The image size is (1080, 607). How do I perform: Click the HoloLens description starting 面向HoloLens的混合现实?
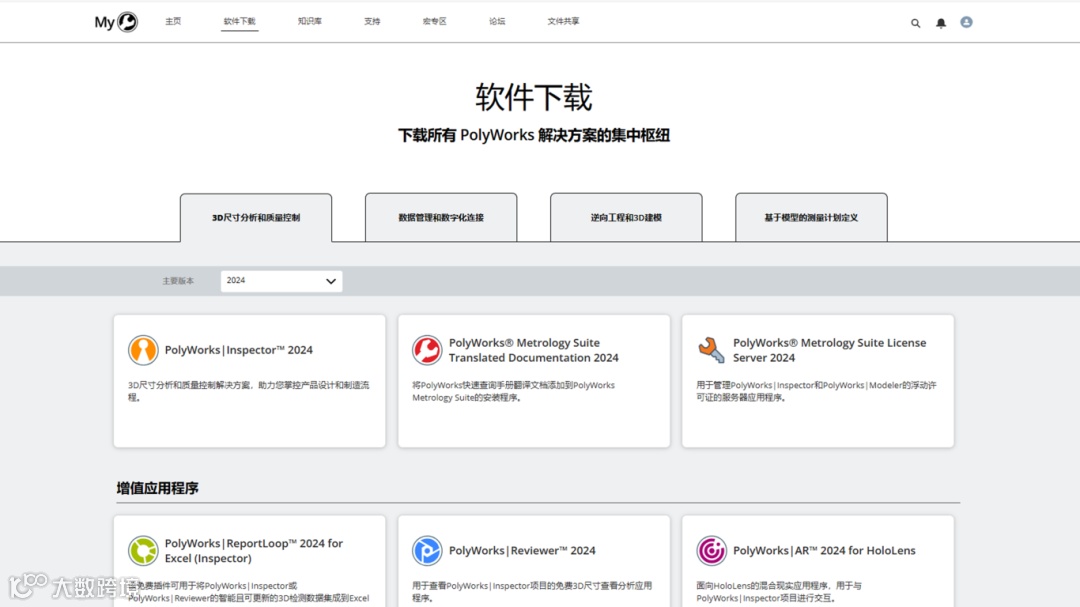pos(778,592)
